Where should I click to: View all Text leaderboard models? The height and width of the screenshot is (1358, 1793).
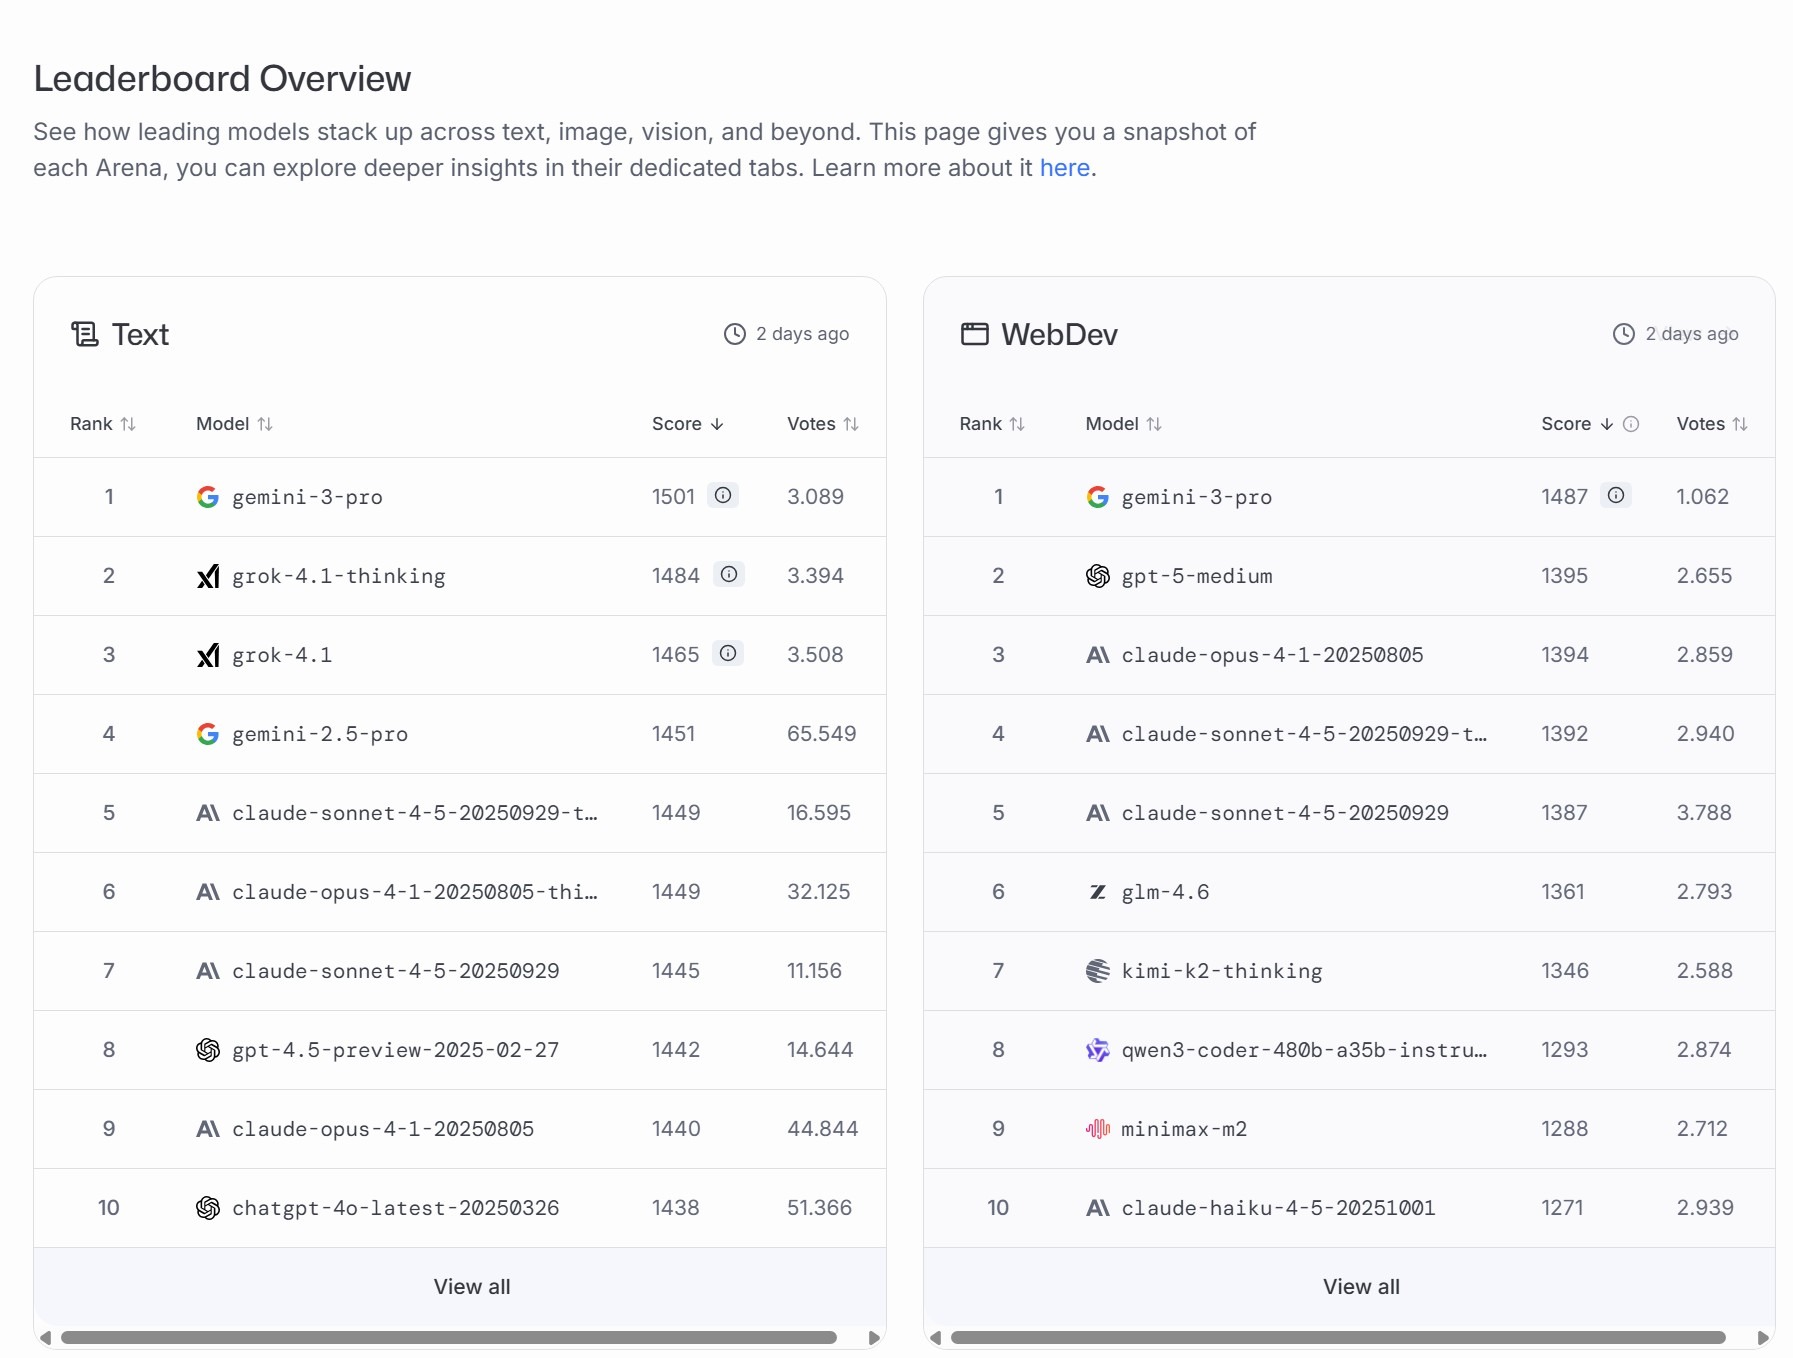point(471,1287)
